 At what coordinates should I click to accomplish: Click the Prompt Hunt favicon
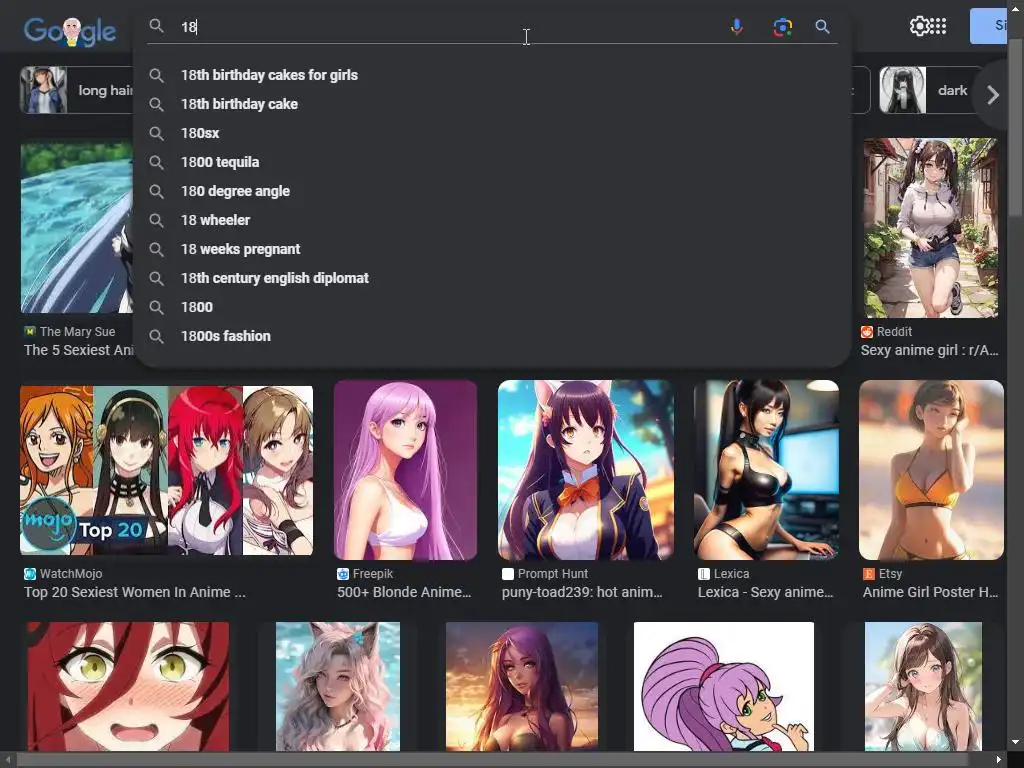(507, 574)
